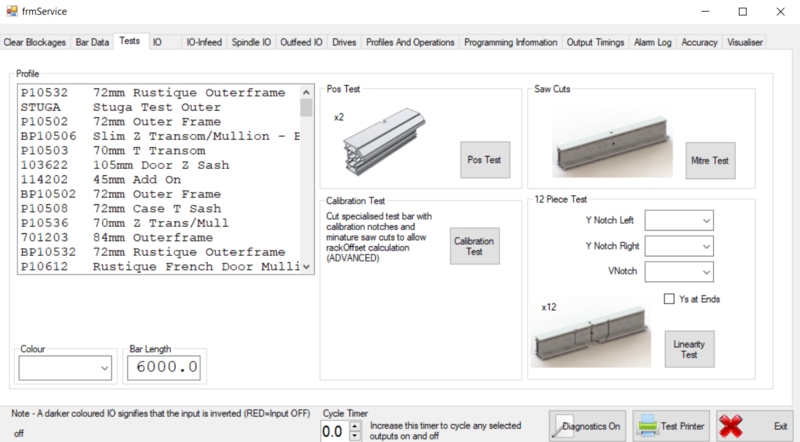Click the Diagnostics On button icon
800x442 pixels.
562,426
